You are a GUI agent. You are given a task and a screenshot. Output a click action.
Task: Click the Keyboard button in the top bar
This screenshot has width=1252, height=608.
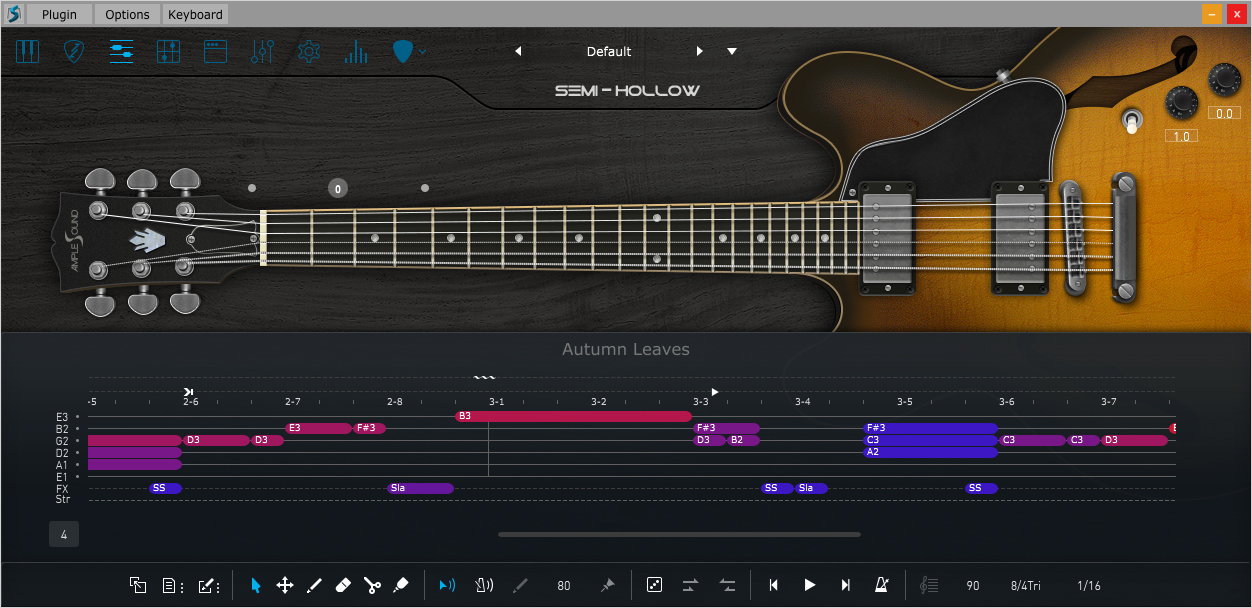tap(196, 14)
